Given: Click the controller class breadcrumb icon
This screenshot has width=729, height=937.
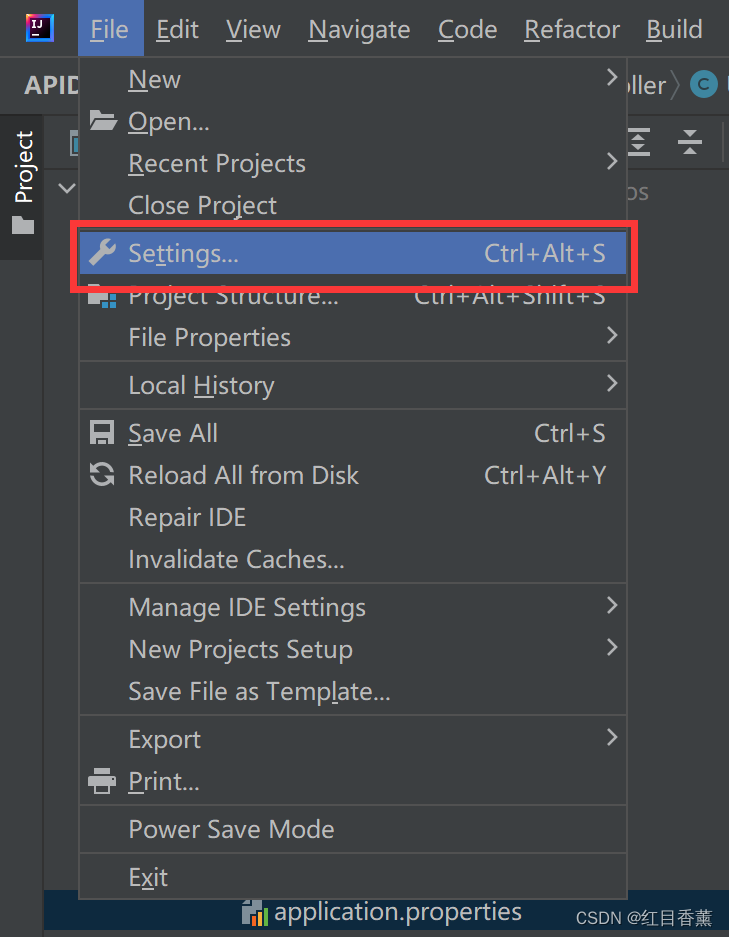Looking at the screenshot, I should click(705, 85).
